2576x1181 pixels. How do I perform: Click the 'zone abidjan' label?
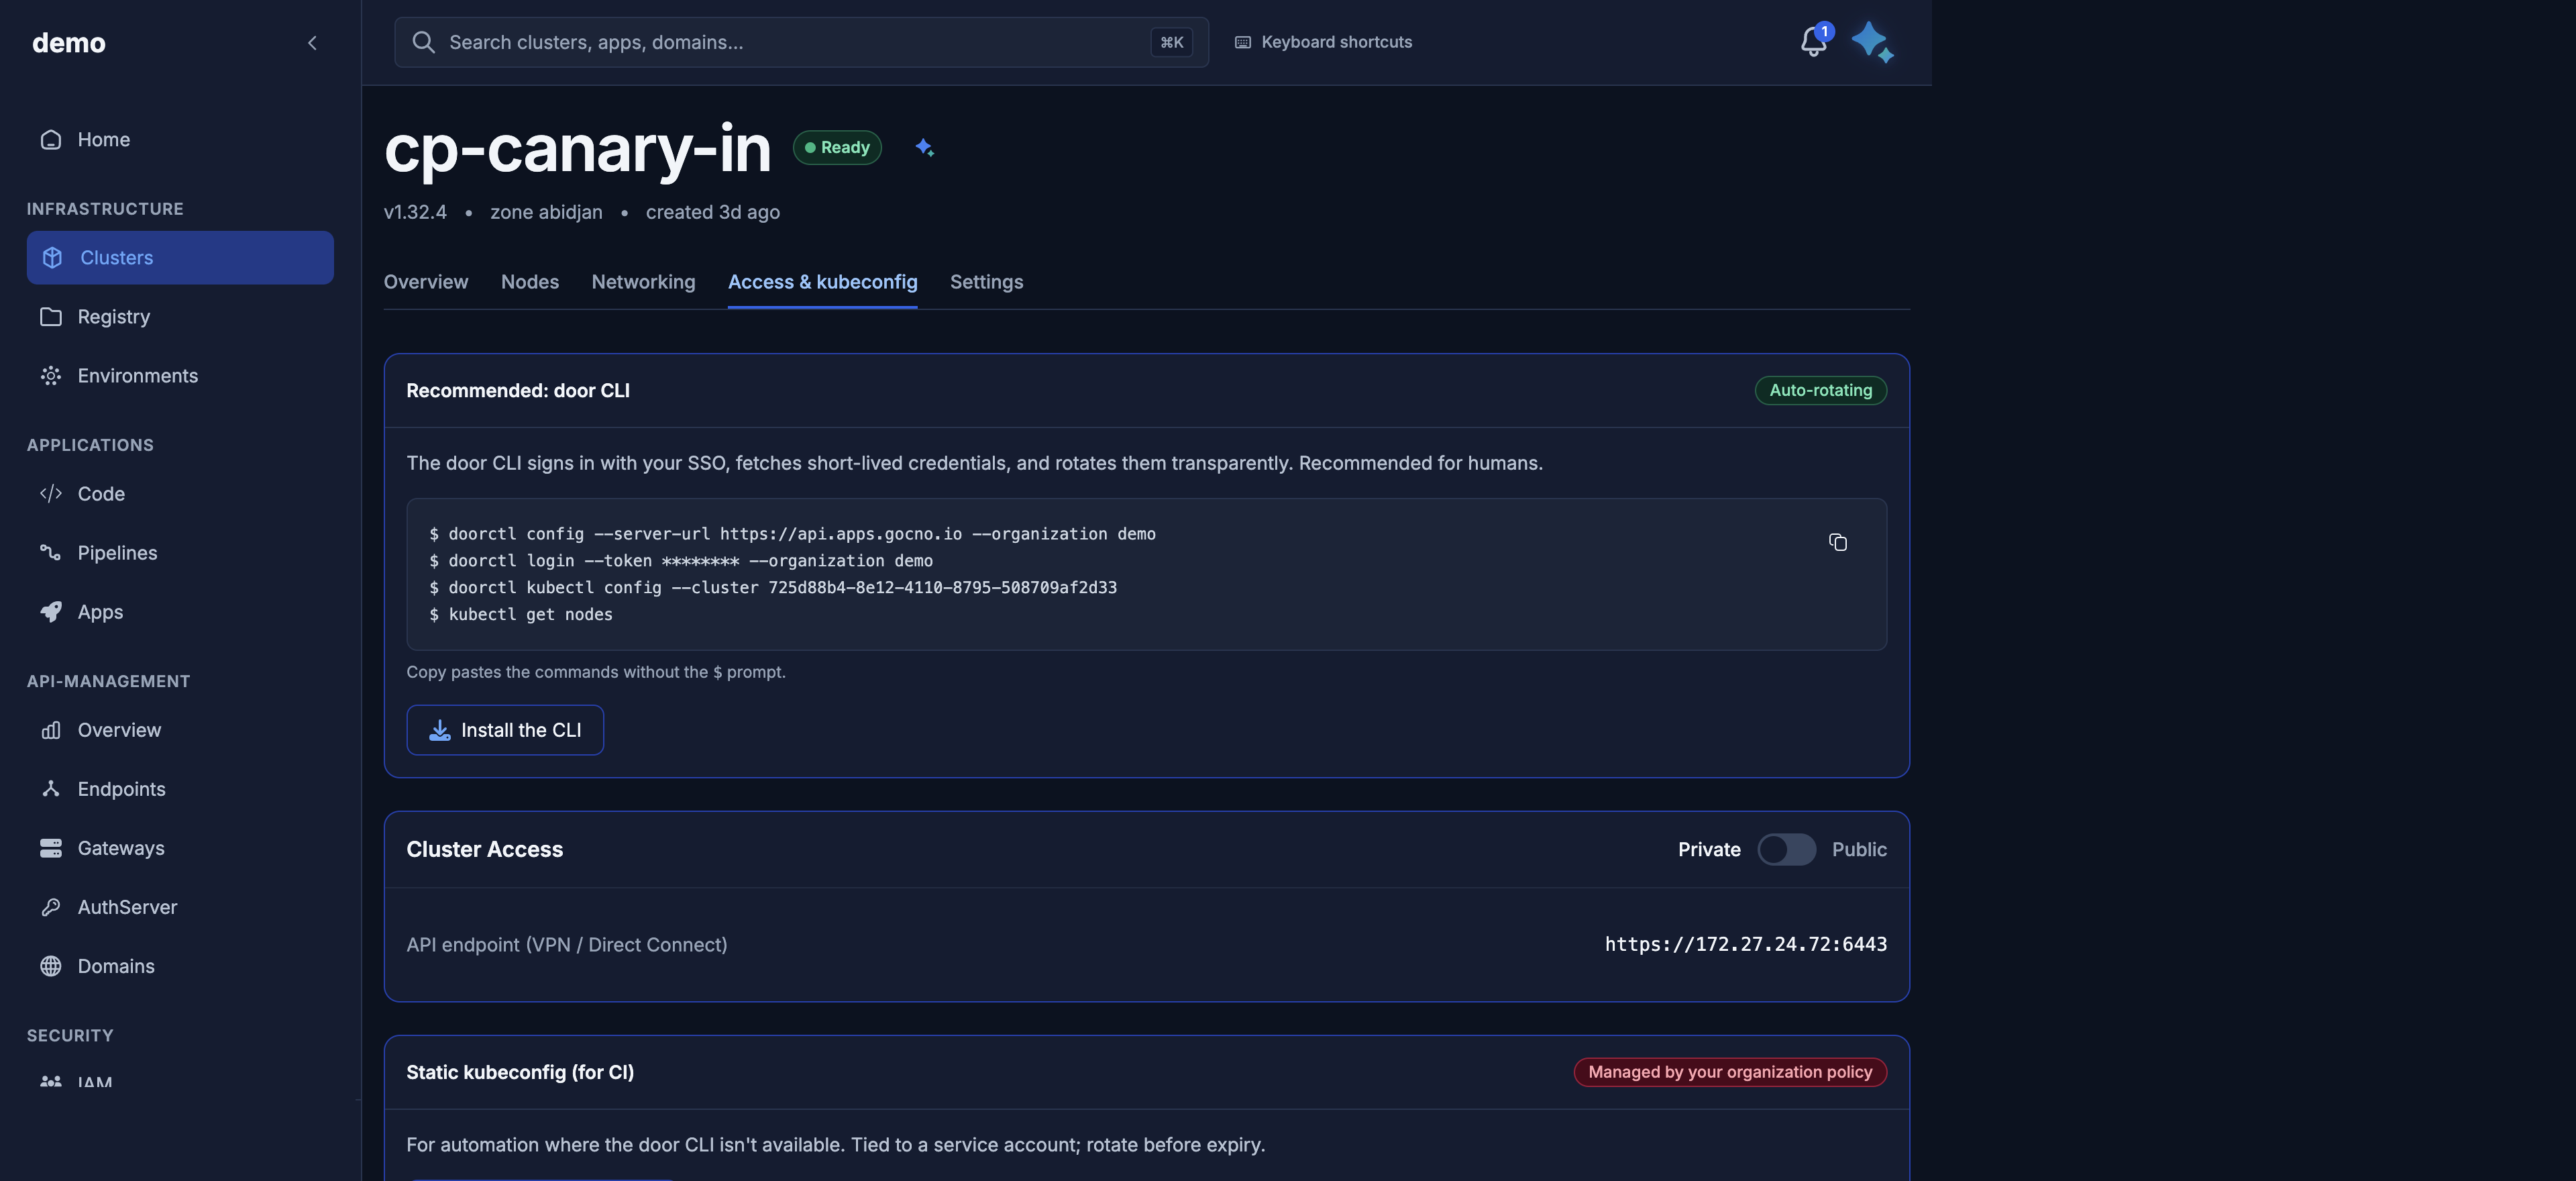(x=546, y=212)
